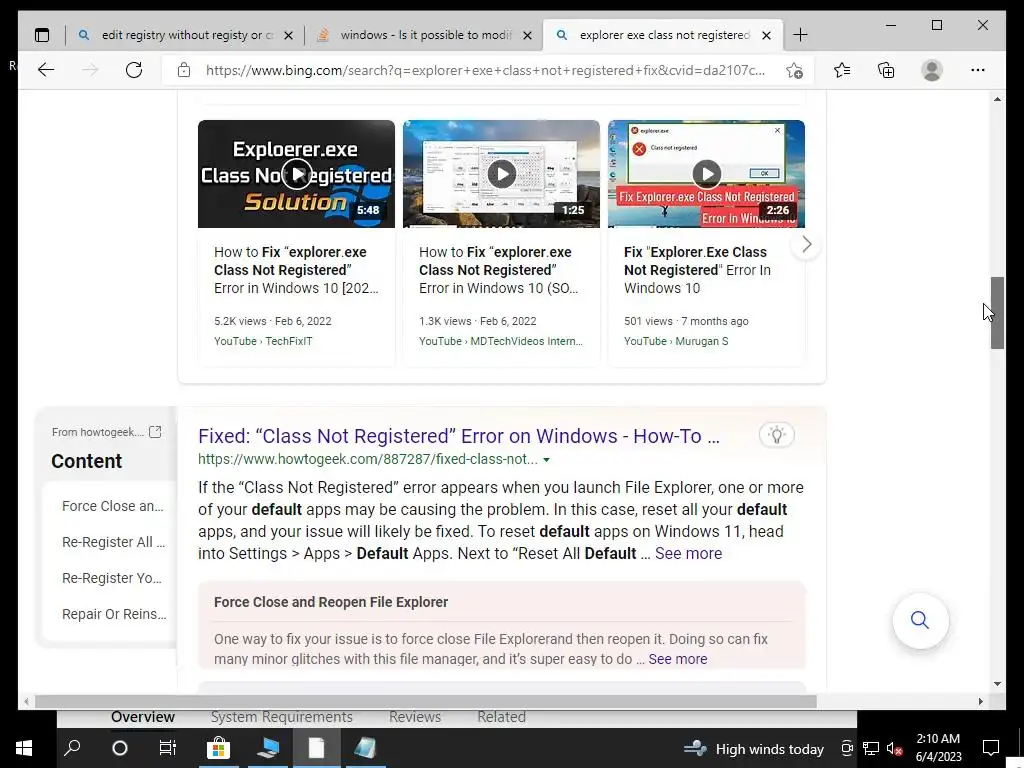Click 'YouTube › TechFixIT' source text
Image resolution: width=1024 pixels, height=768 pixels.
tap(263, 341)
